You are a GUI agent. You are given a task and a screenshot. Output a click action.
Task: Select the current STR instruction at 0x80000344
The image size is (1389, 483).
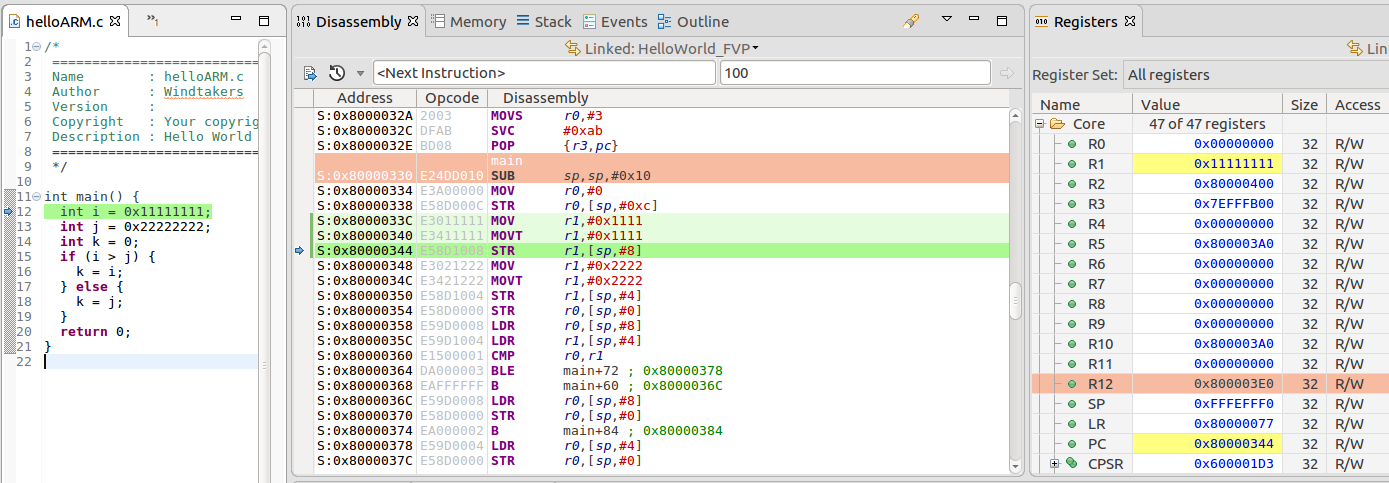click(661, 250)
